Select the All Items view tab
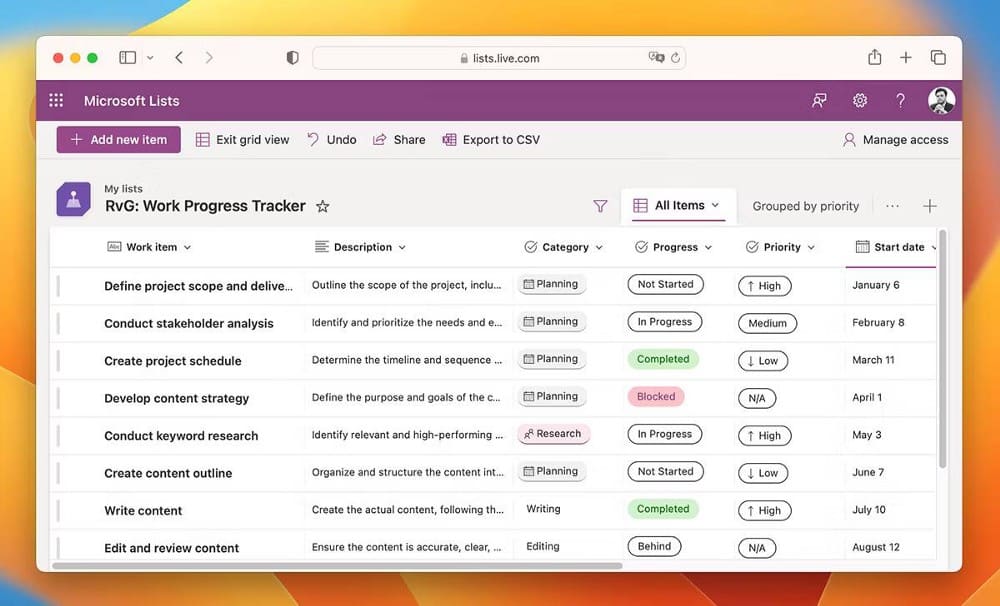 pos(679,205)
